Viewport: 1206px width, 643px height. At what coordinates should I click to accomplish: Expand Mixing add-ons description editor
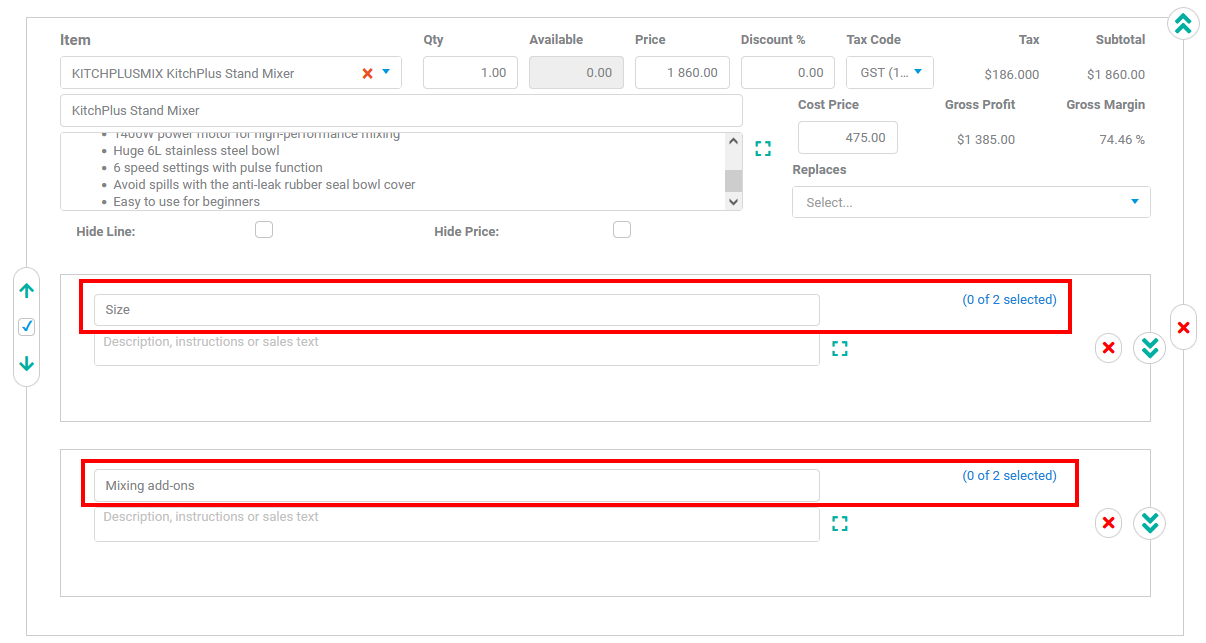[x=840, y=523]
